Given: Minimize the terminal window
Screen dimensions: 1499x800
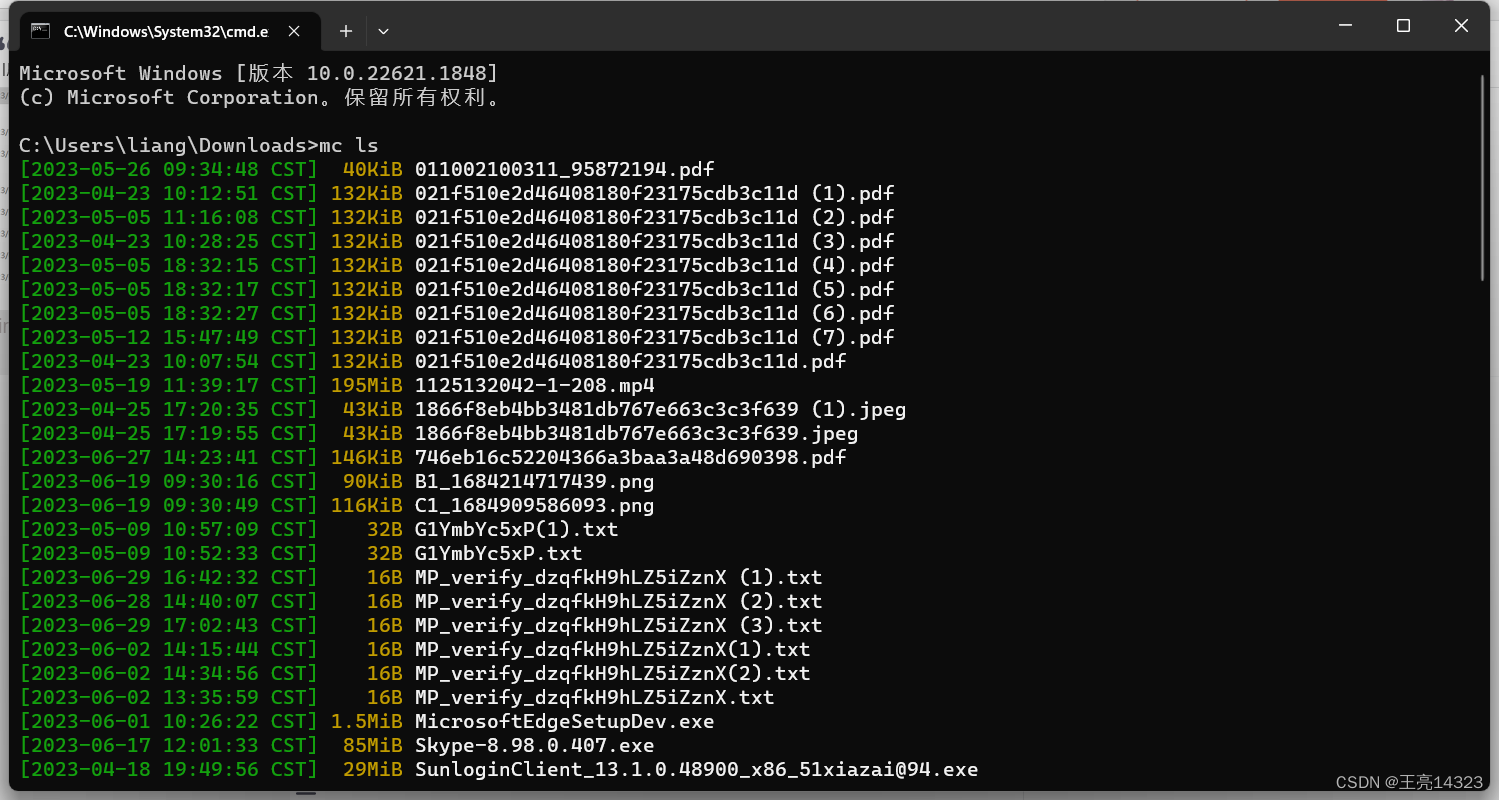Looking at the screenshot, I should [x=1344, y=26].
